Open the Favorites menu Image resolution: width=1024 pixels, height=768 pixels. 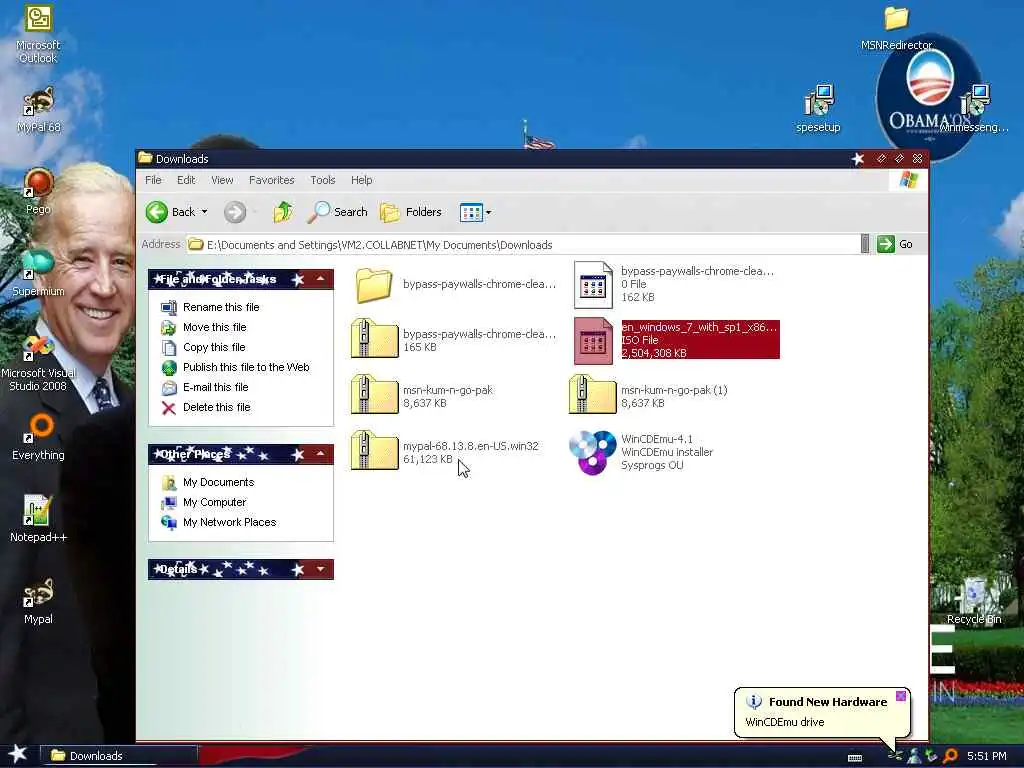(x=272, y=180)
